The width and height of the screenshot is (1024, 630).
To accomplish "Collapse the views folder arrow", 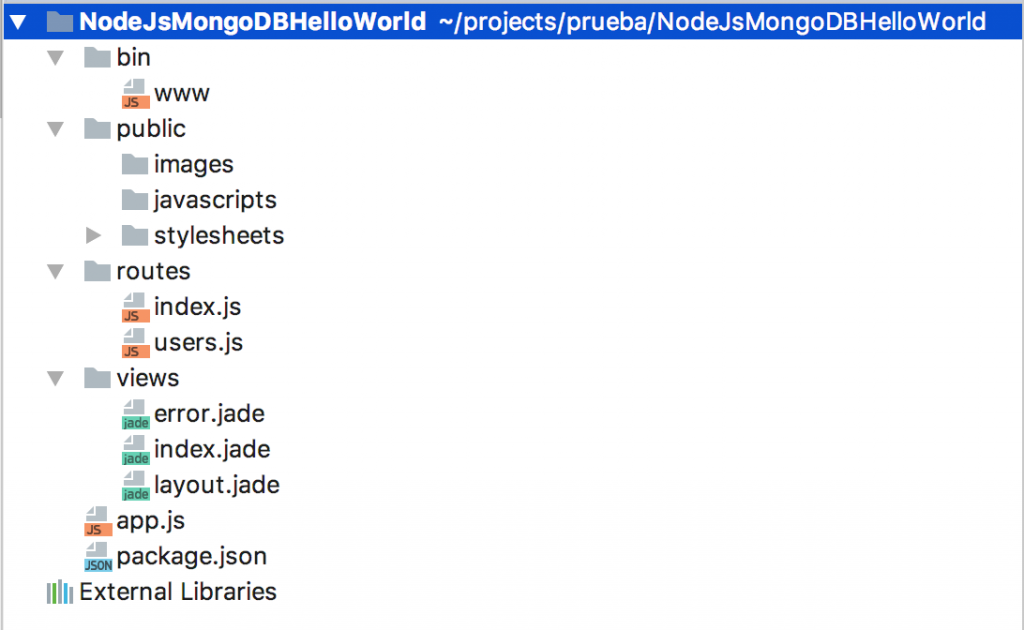I will [56, 379].
